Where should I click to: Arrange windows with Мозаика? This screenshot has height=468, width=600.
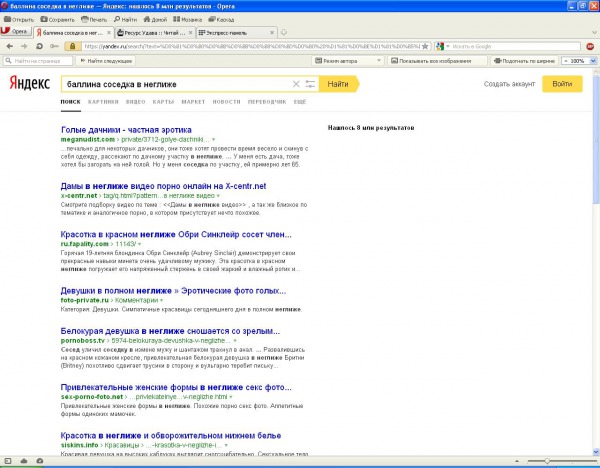click(x=188, y=19)
